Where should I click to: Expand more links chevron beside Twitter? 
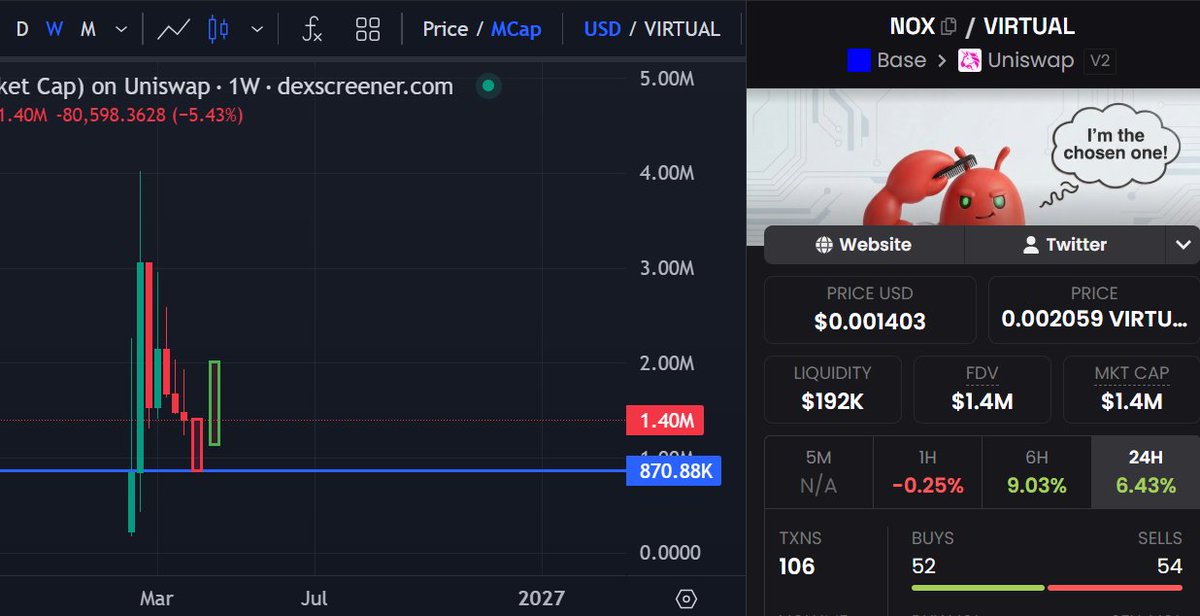point(1183,244)
